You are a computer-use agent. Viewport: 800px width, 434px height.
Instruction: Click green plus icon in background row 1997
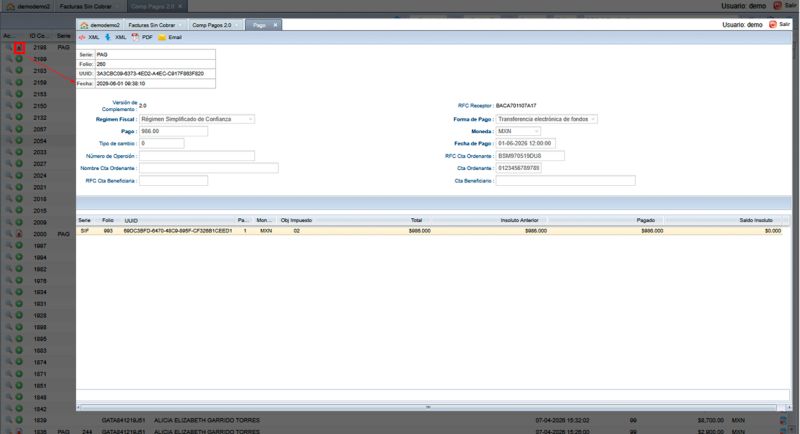pyautogui.click(x=19, y=246)
